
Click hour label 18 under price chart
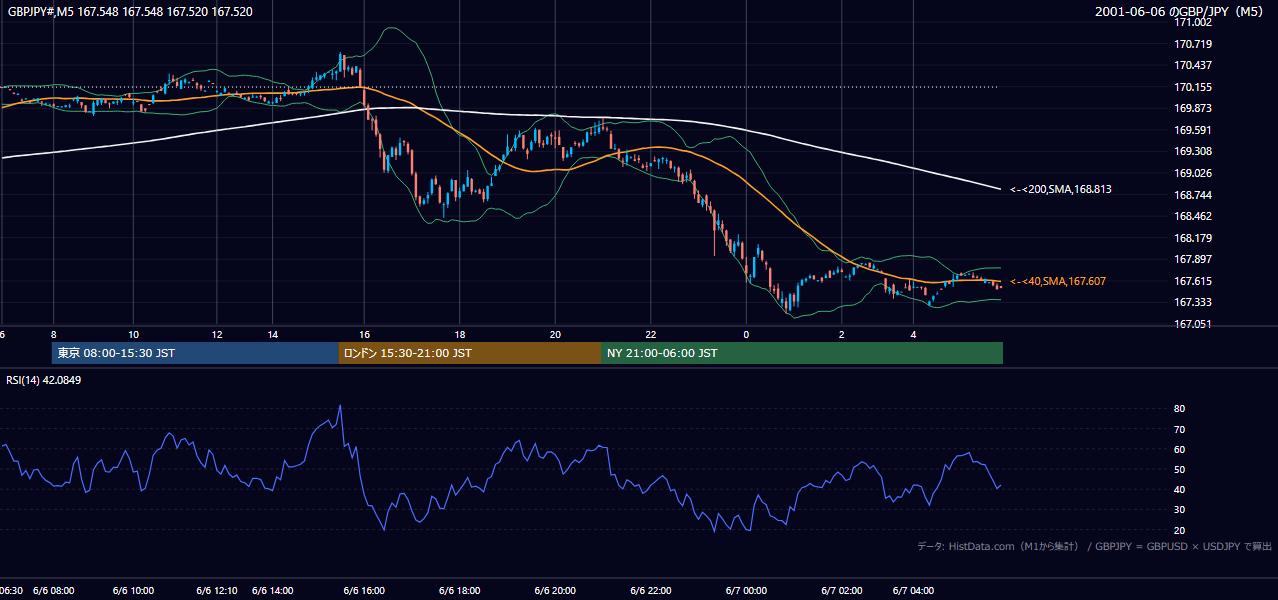coord(460,334)
